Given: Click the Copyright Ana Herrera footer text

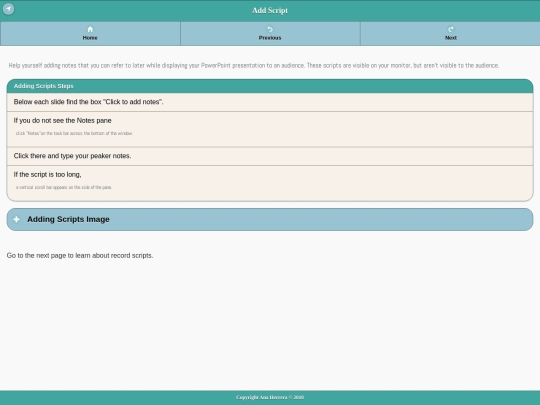Looking at the screenshot, I should [x=270, y=397].
